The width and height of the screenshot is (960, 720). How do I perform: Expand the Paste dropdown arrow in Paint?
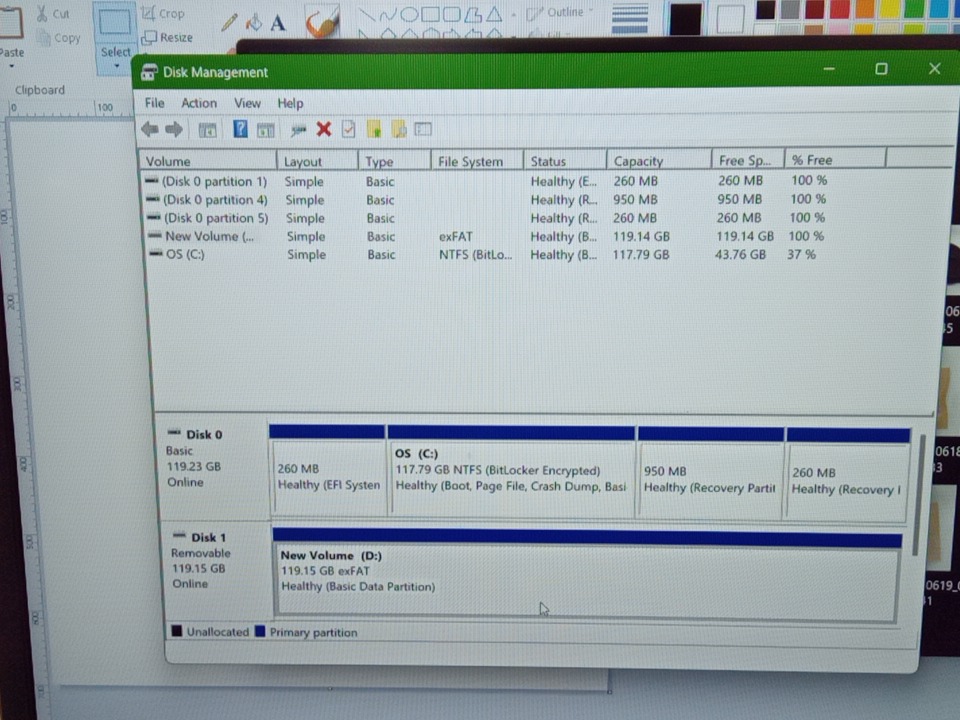click(x=11, y=66)
